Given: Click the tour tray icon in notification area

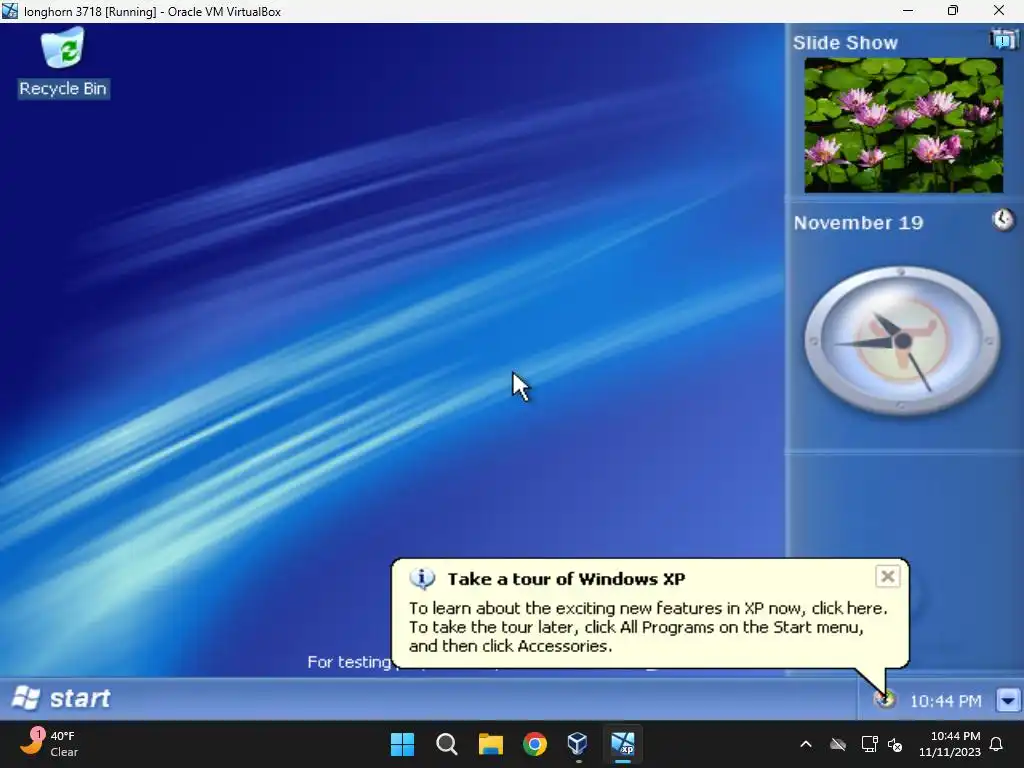Looking at the screenshot, I should [x=885, y=699].
